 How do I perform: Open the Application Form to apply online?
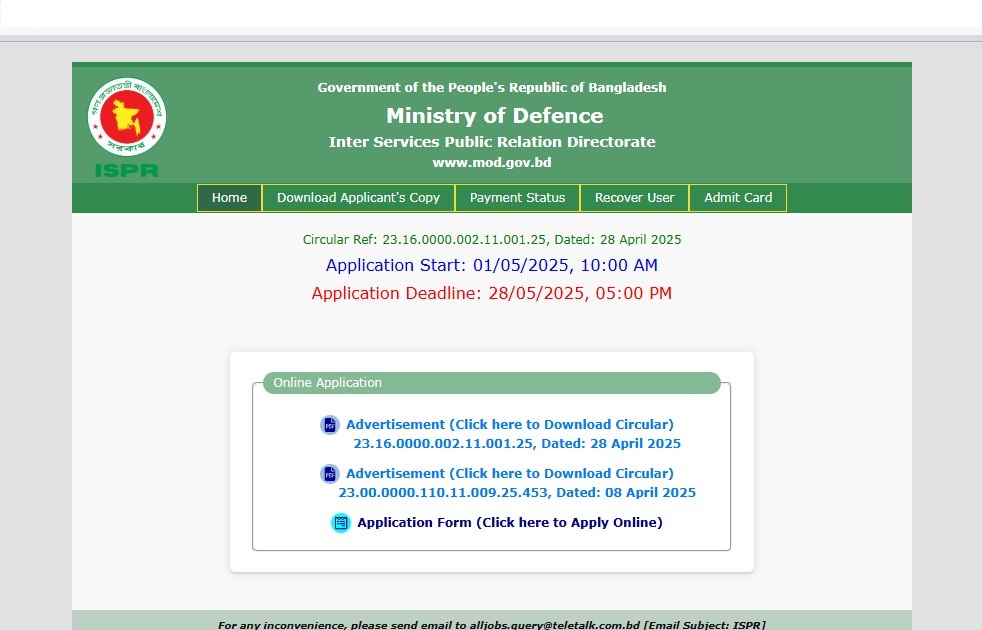510,522
